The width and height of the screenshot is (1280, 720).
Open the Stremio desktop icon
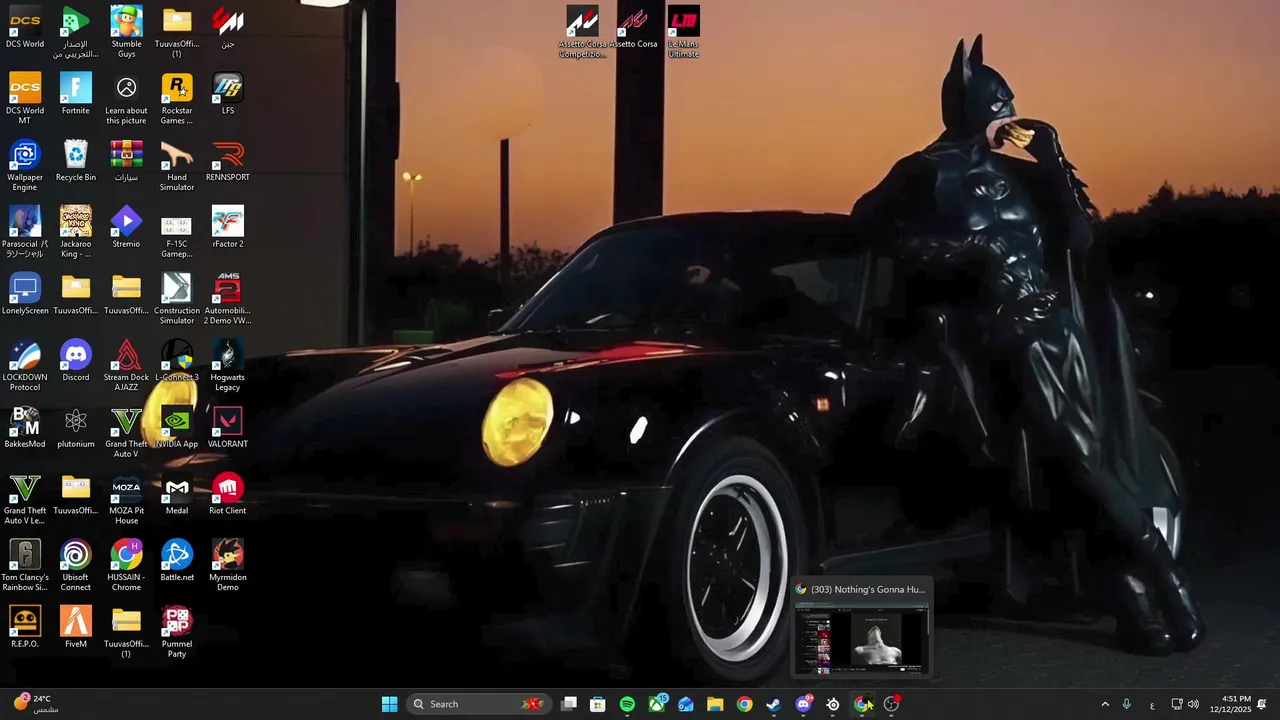pyautogui.click(x=126, y=227)
